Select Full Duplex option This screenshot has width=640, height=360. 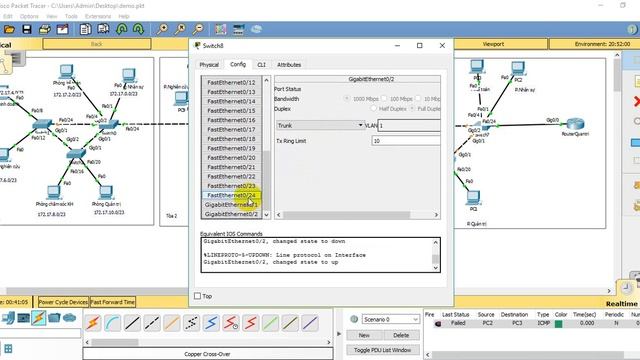pos(412,109)
